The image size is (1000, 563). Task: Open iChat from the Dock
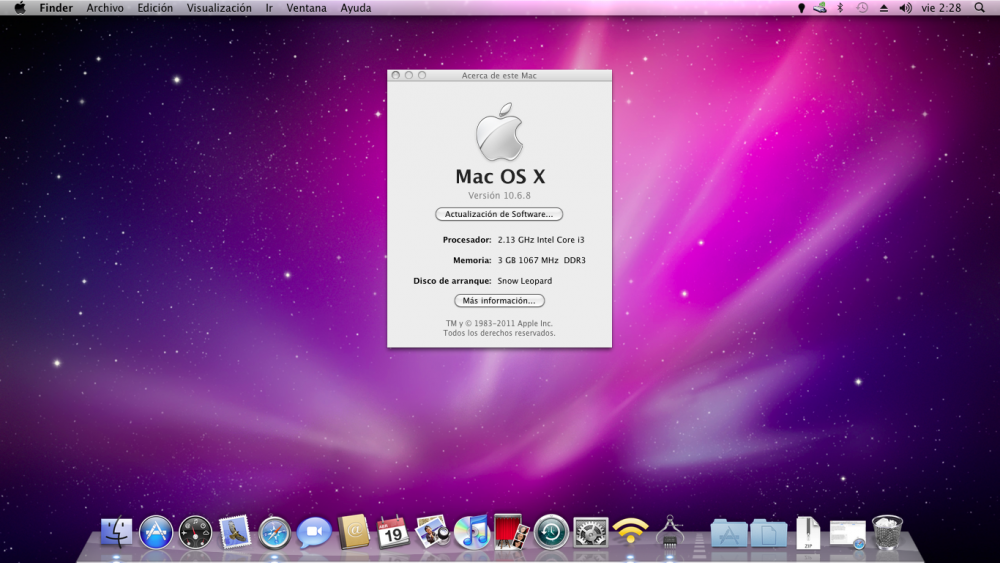coord(314,532)
